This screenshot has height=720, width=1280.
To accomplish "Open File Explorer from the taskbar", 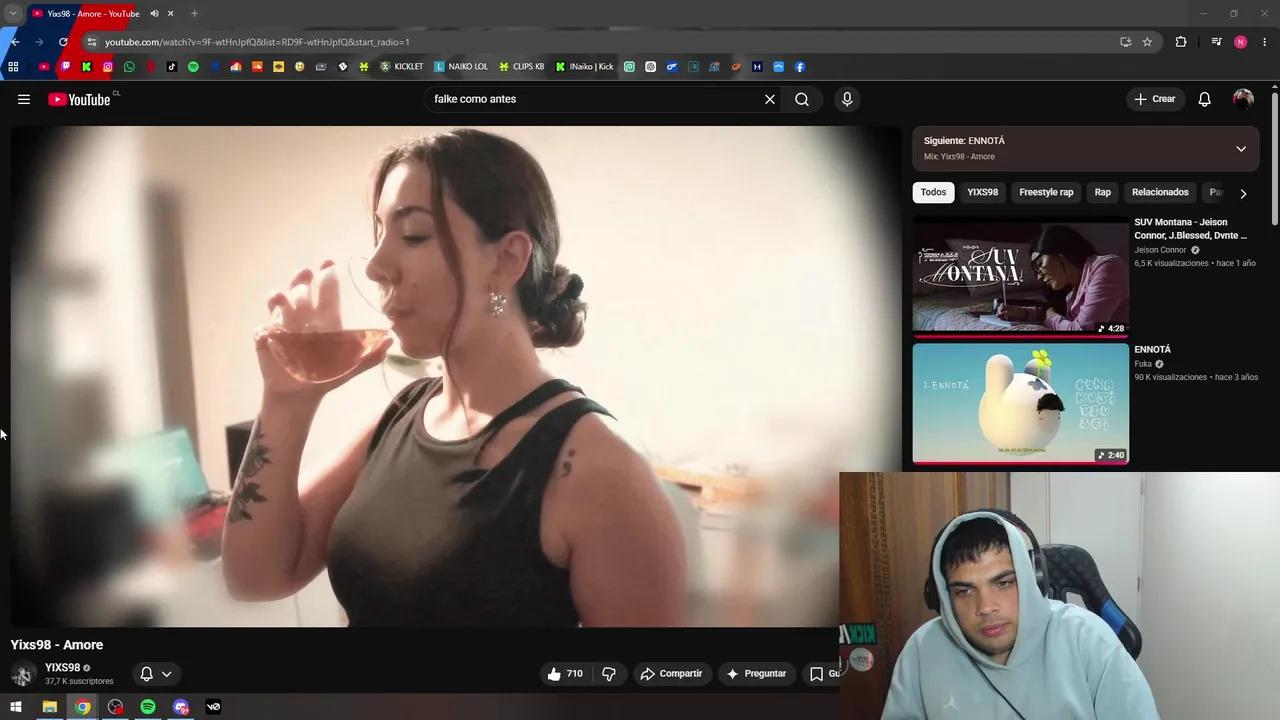I will pyautogui.click(x=49, y=707).
